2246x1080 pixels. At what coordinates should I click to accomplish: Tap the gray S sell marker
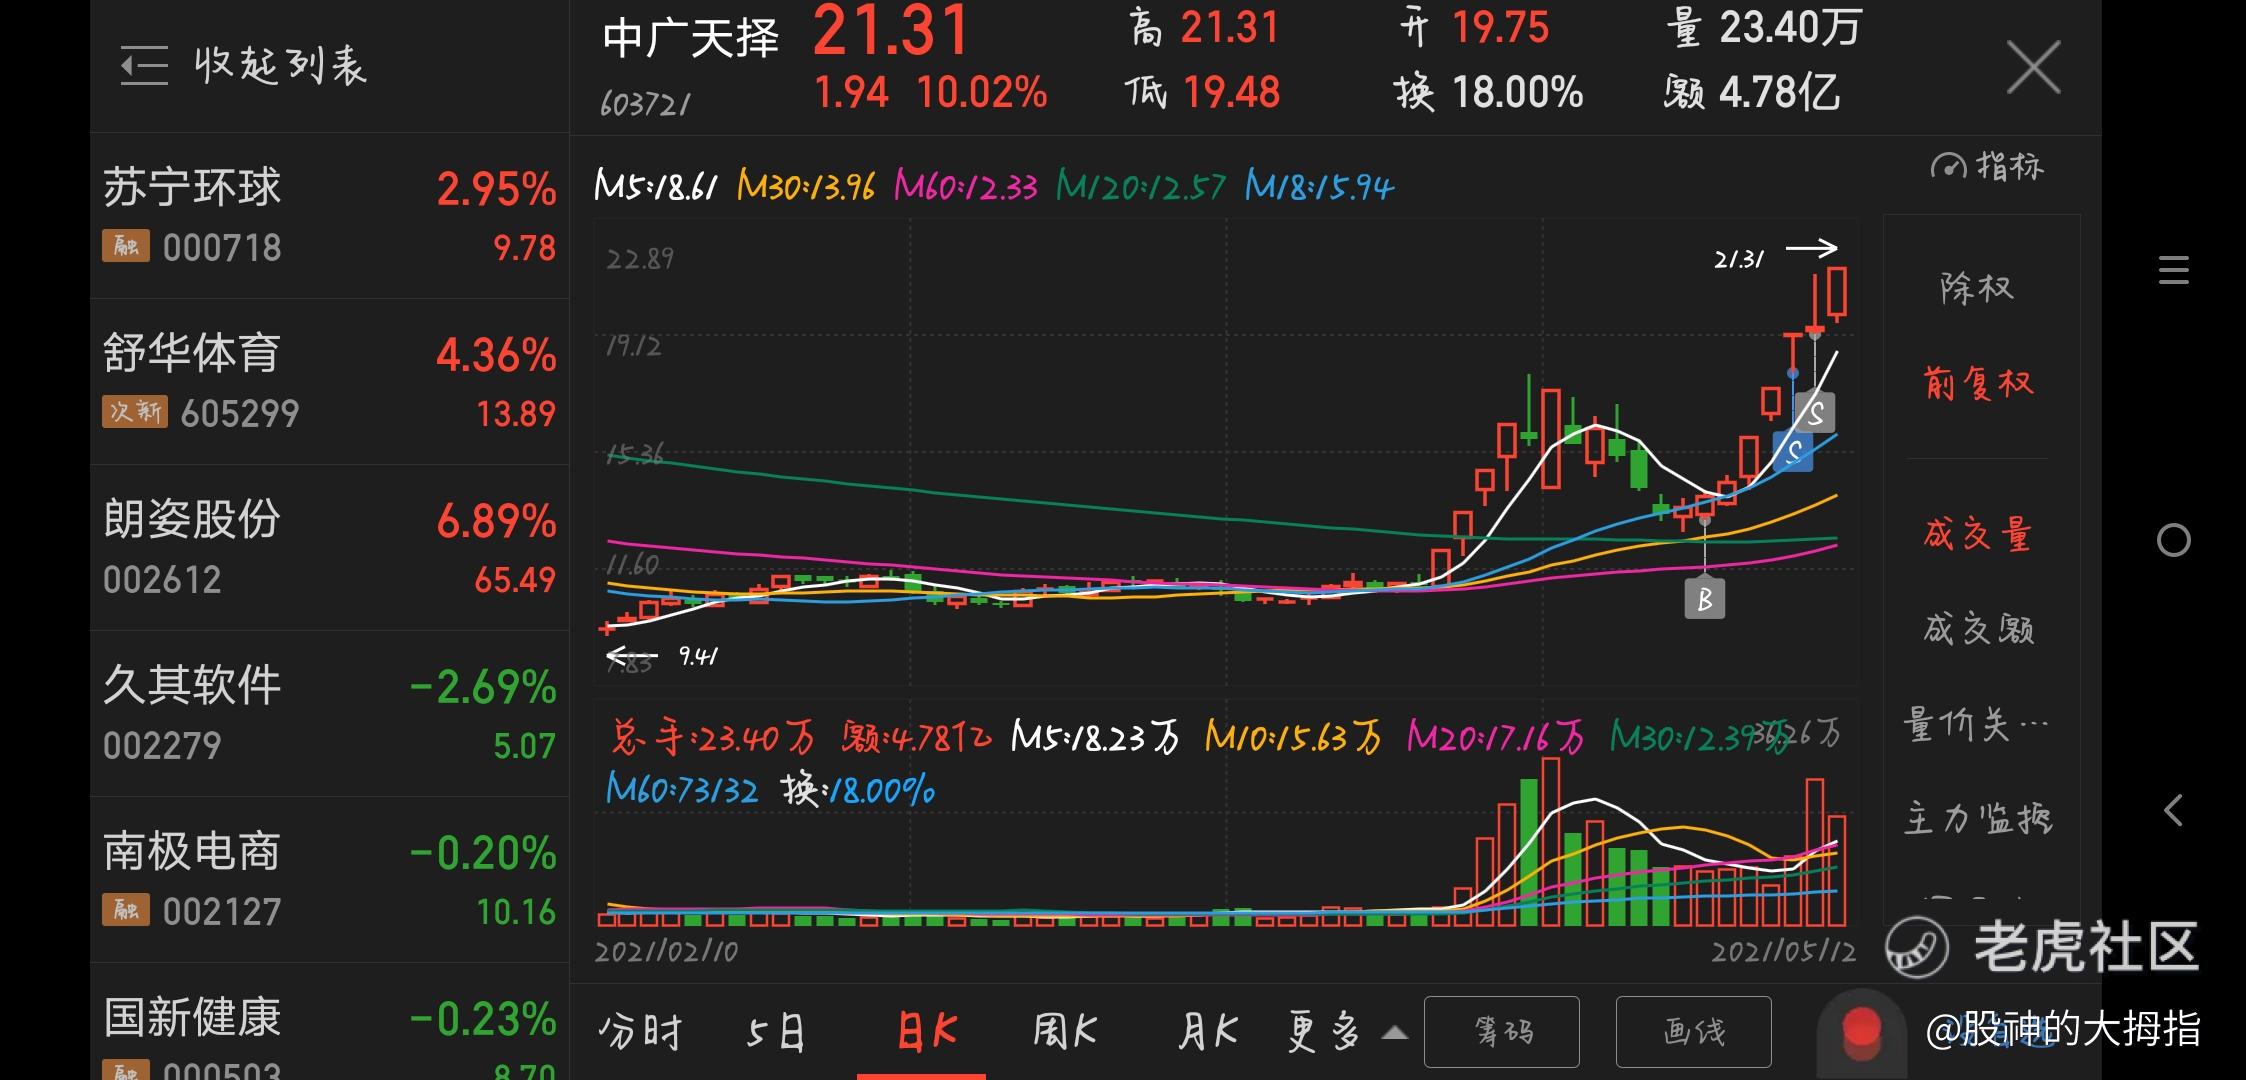(1815, 412)
